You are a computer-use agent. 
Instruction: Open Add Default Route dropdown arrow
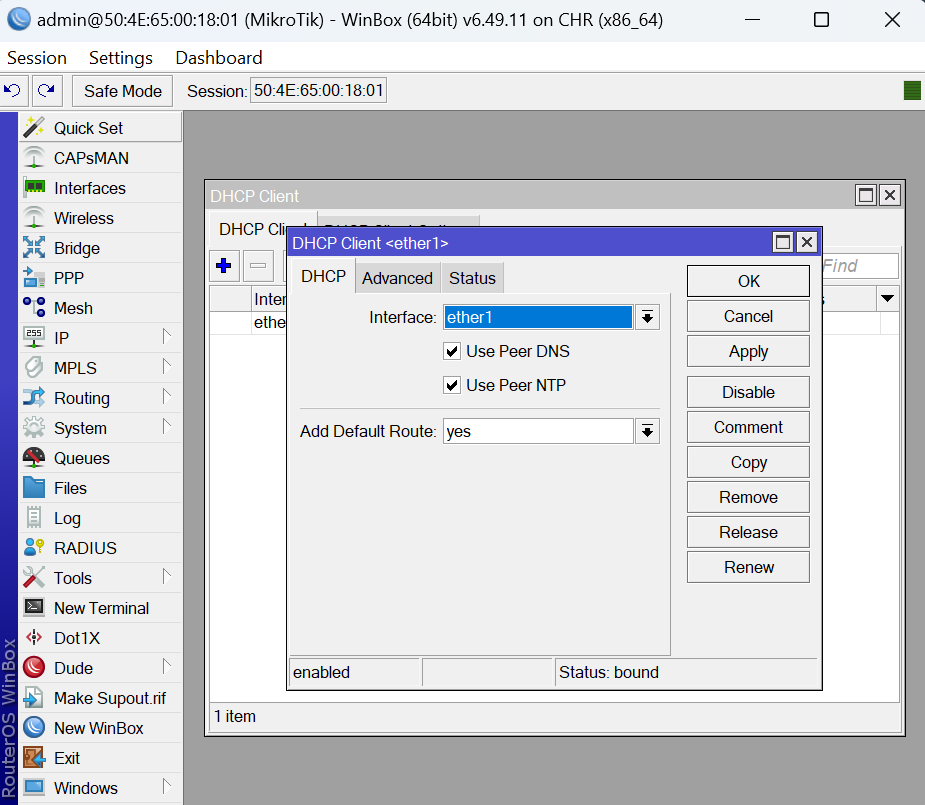pyautogui.click(x=647, y=432)
